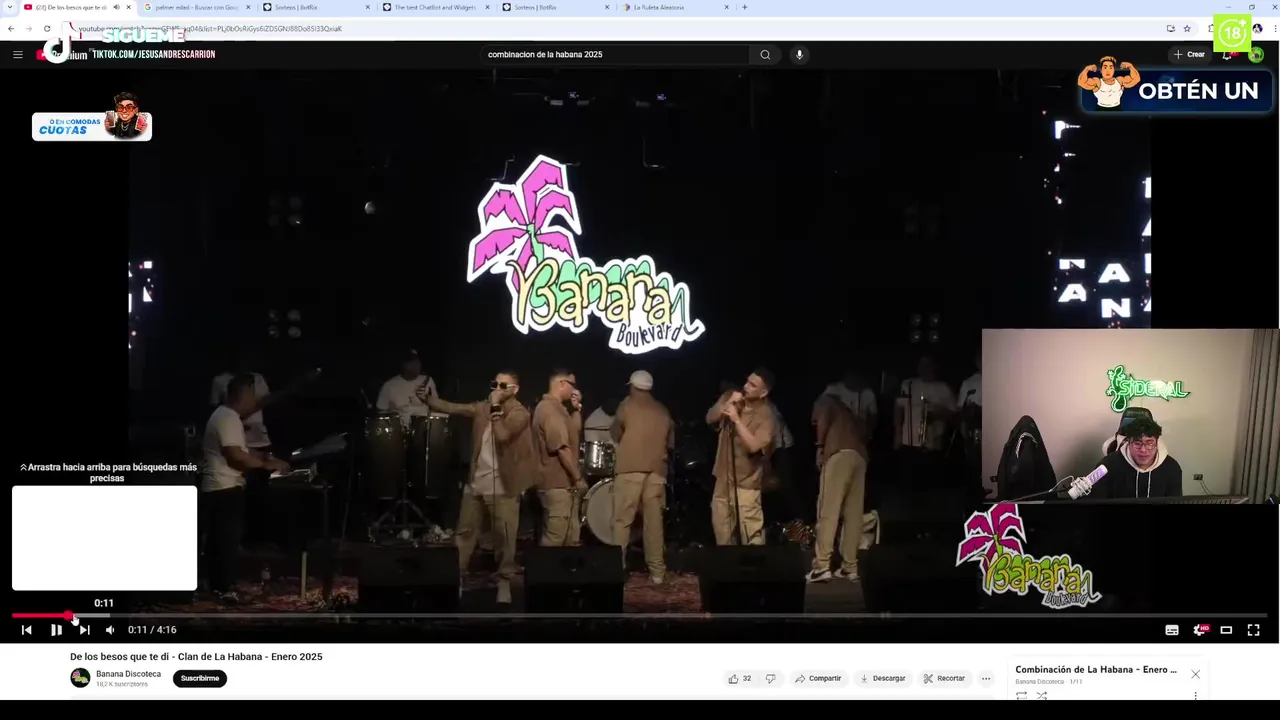This screenshot has height=720, width=1280.
Task: Open the account avatar menu
Action: pyautogui.click(x=1257, y=55)
